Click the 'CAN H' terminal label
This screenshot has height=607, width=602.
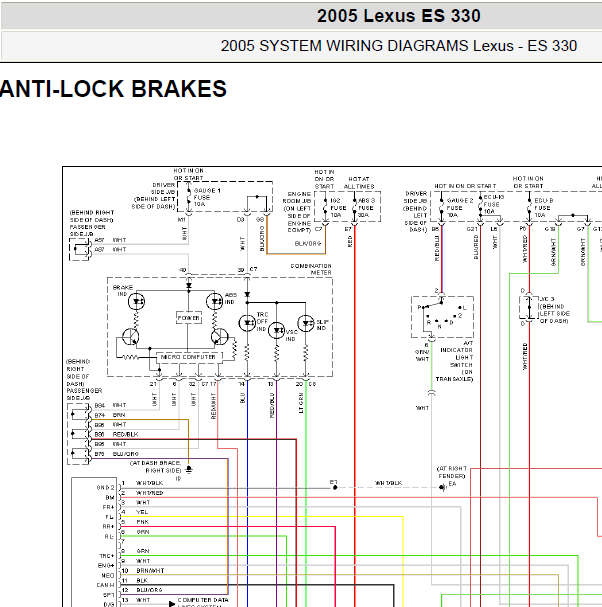pos(105,585)
